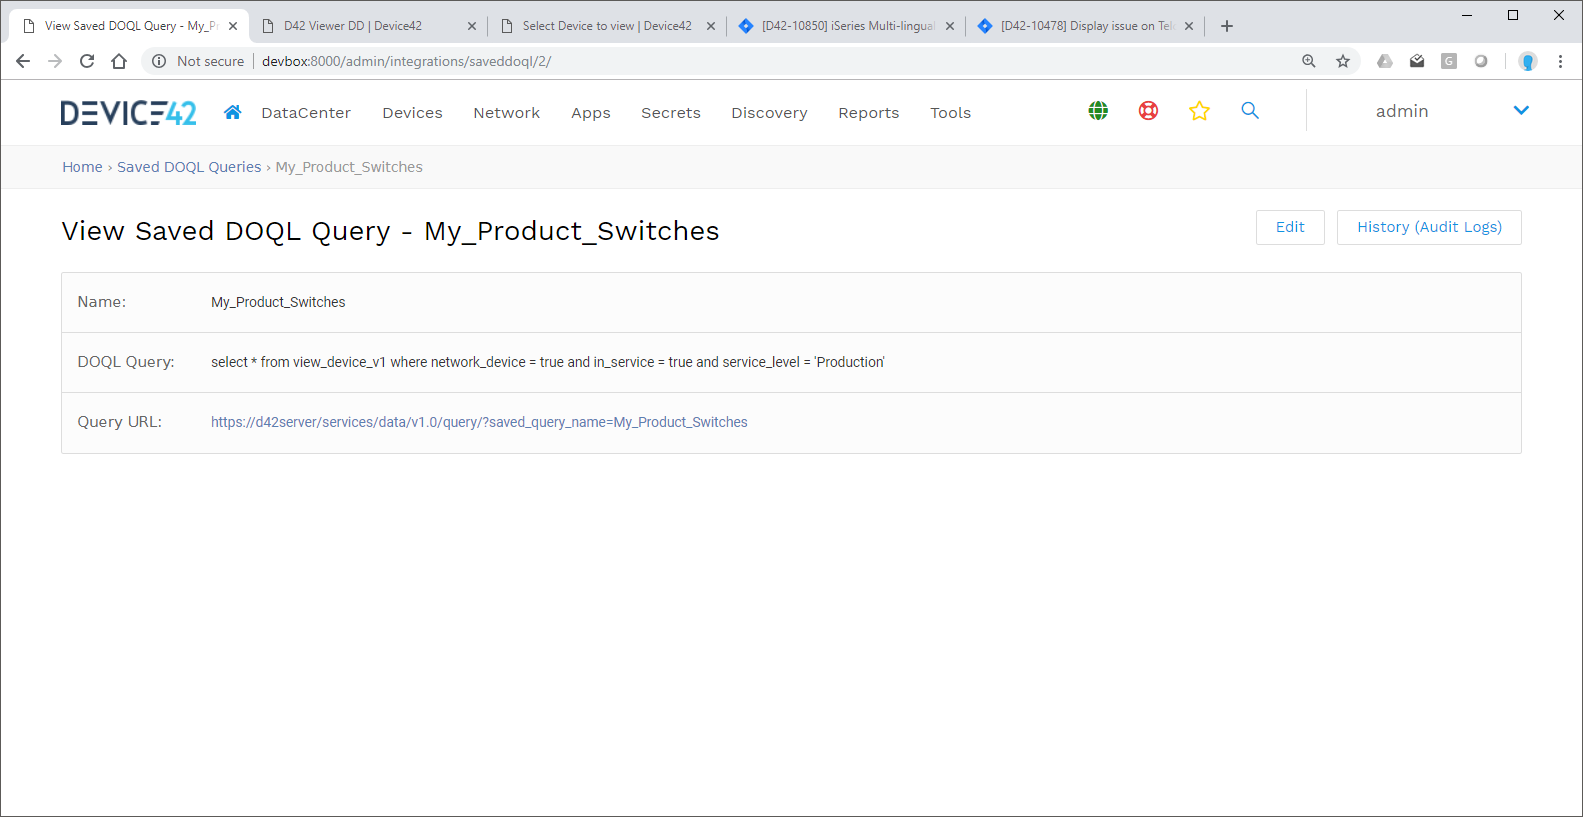Go to the home icon in navbar
The image size is (1583, 817).
(x=233, y=112)
